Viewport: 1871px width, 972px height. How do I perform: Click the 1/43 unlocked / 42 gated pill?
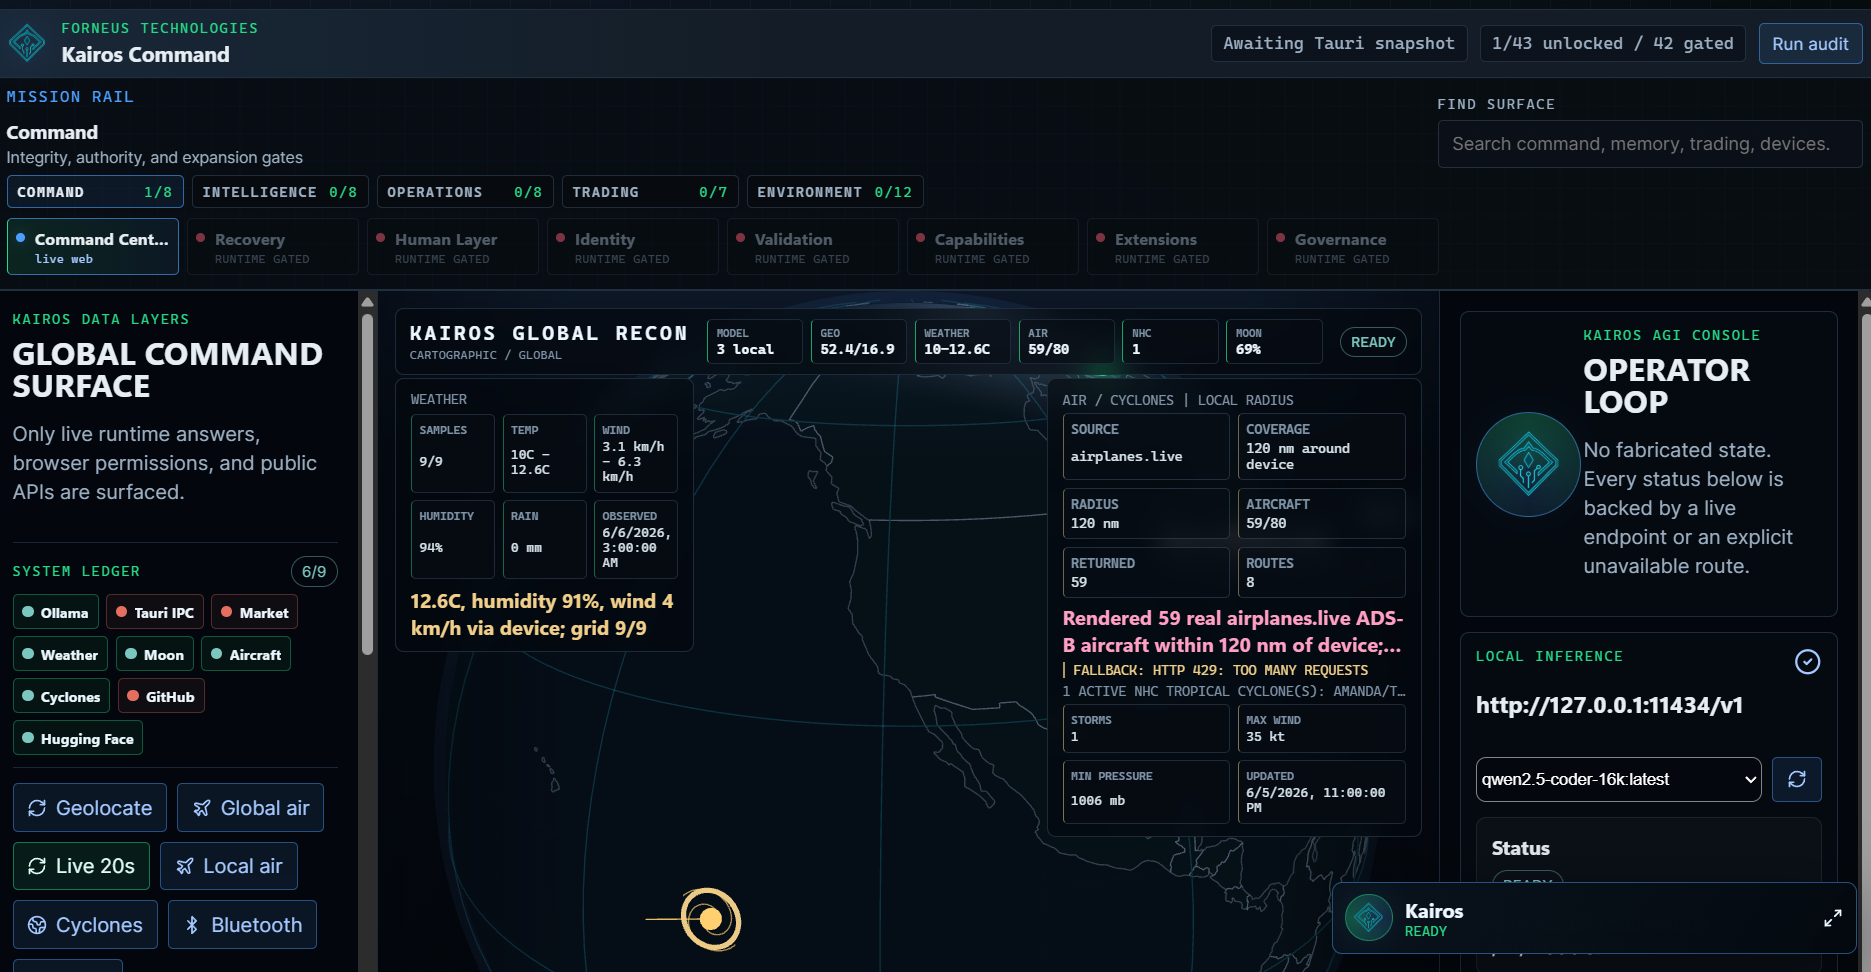tap(1612, 44)
